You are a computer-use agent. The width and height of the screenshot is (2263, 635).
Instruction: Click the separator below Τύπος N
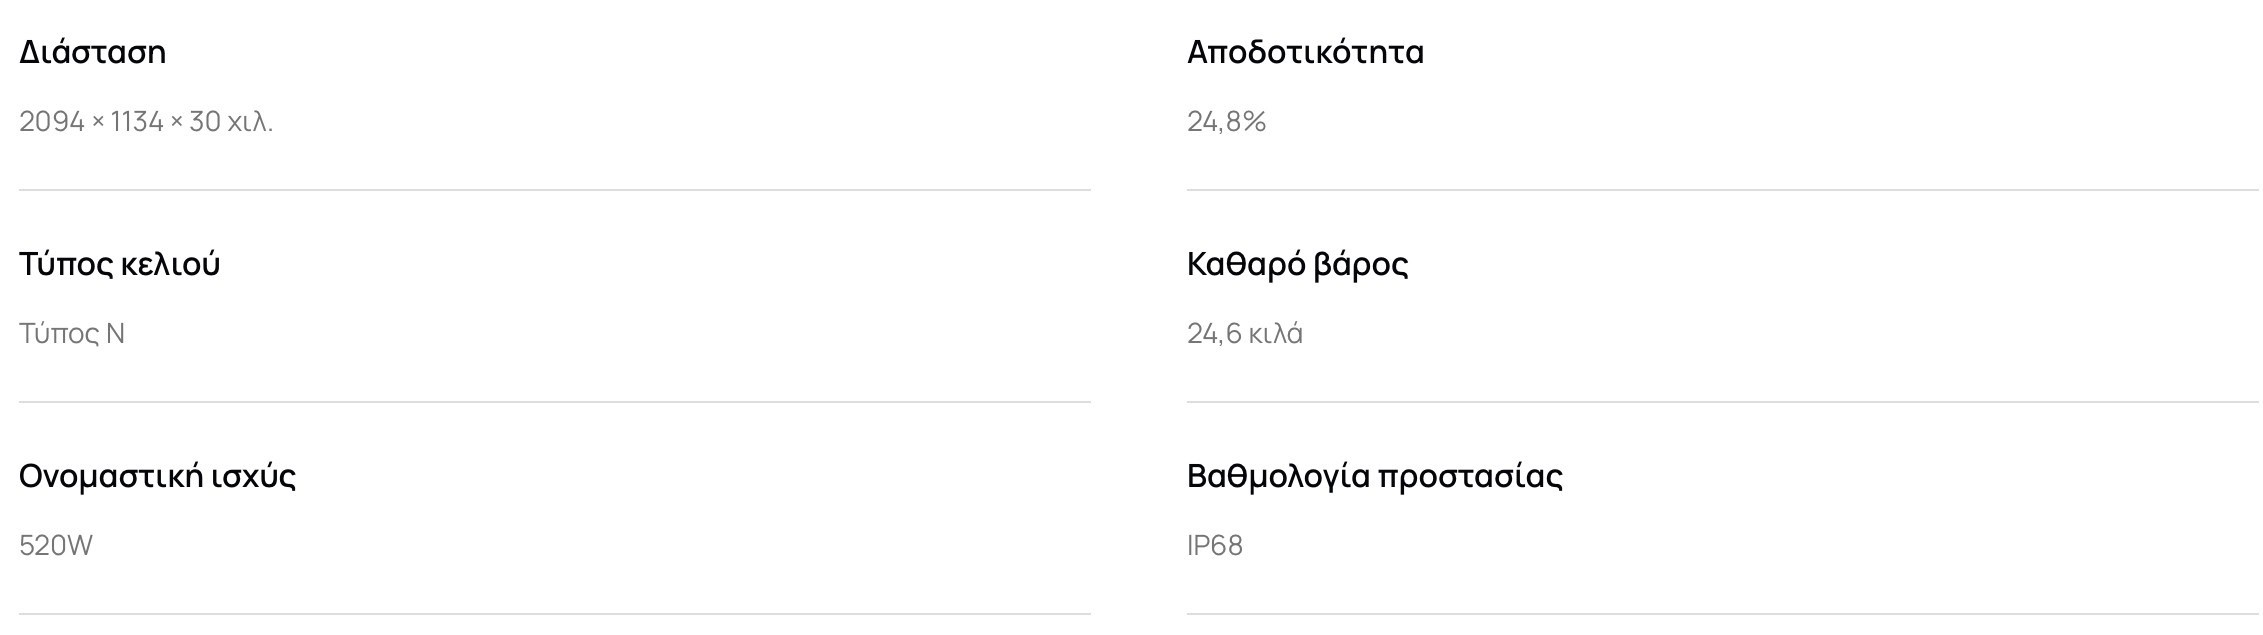click(x=554, y=402)
